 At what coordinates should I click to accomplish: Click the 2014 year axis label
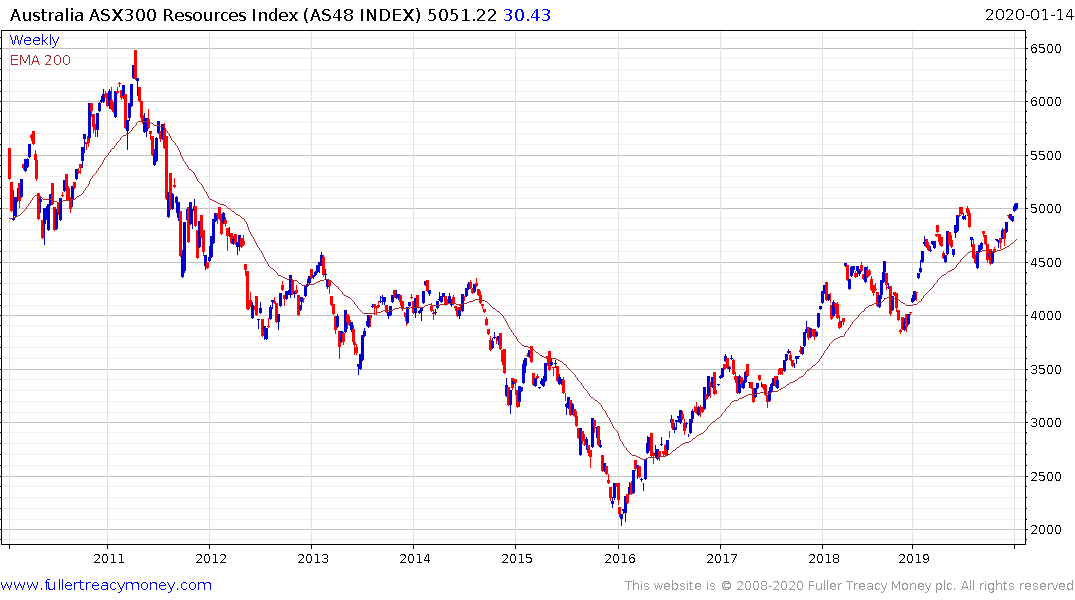(415, 558)
